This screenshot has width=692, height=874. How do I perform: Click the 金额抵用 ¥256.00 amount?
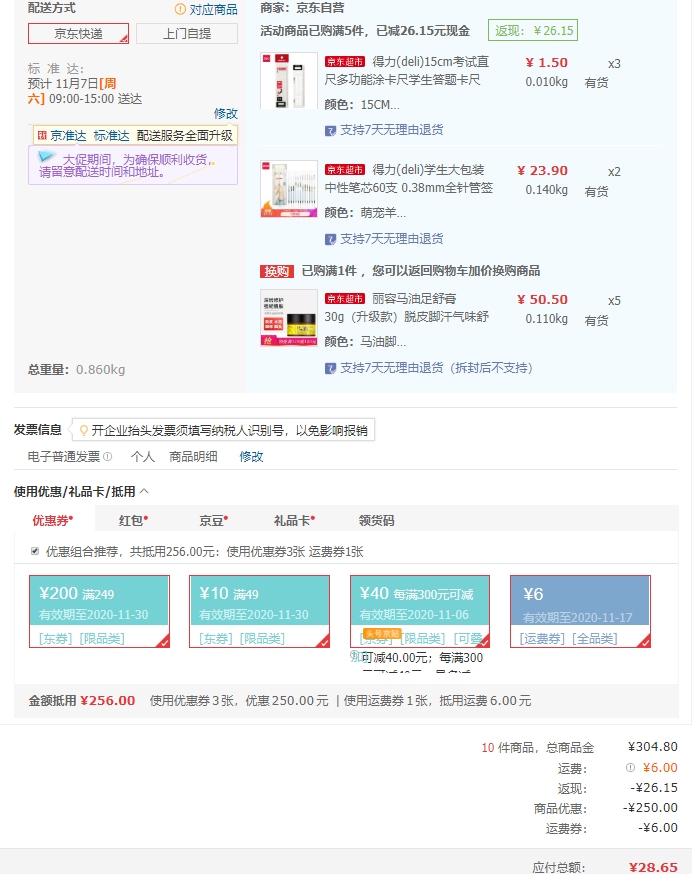pos(108,701)
